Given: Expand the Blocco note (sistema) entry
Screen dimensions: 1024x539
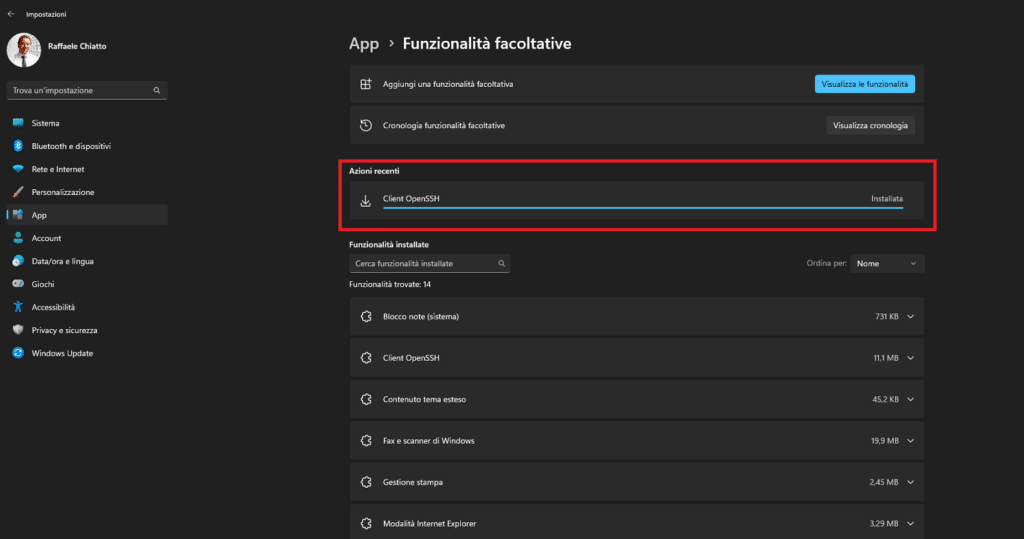Looking at the screenshot, I should click(x=910, y=316).
